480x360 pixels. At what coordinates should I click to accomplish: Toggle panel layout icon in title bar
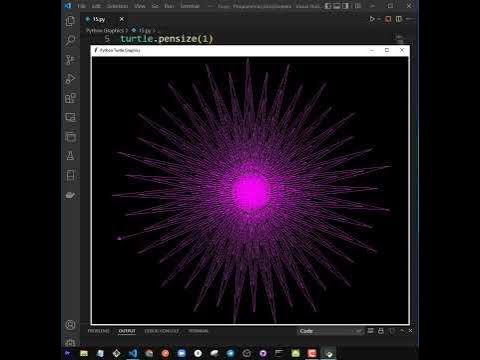tap(337, 6)
